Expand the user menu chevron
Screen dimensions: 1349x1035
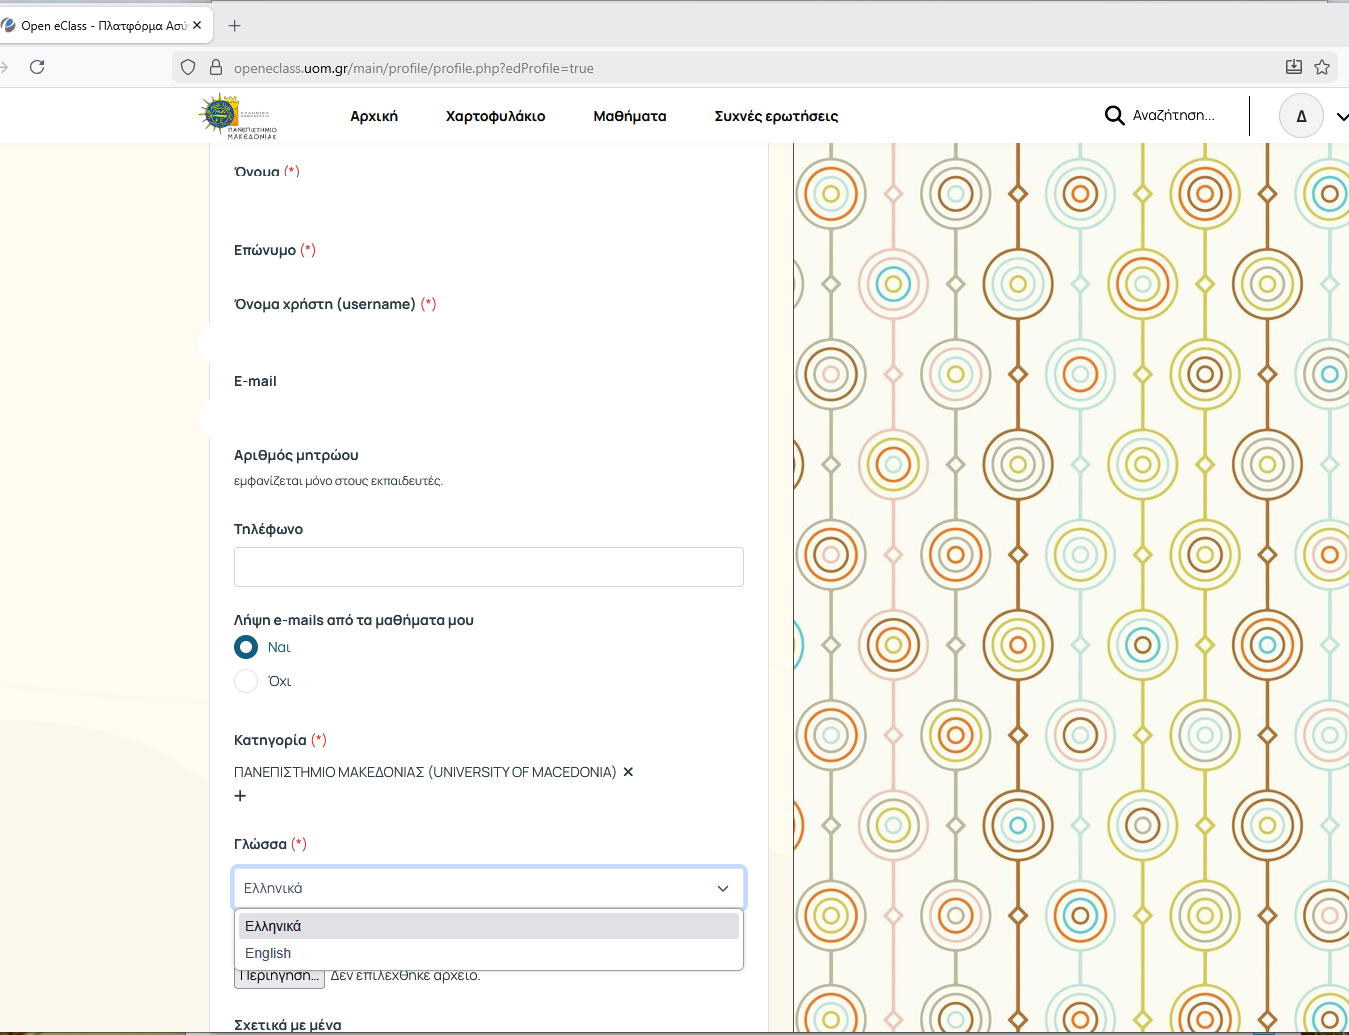click(1341, 117)
